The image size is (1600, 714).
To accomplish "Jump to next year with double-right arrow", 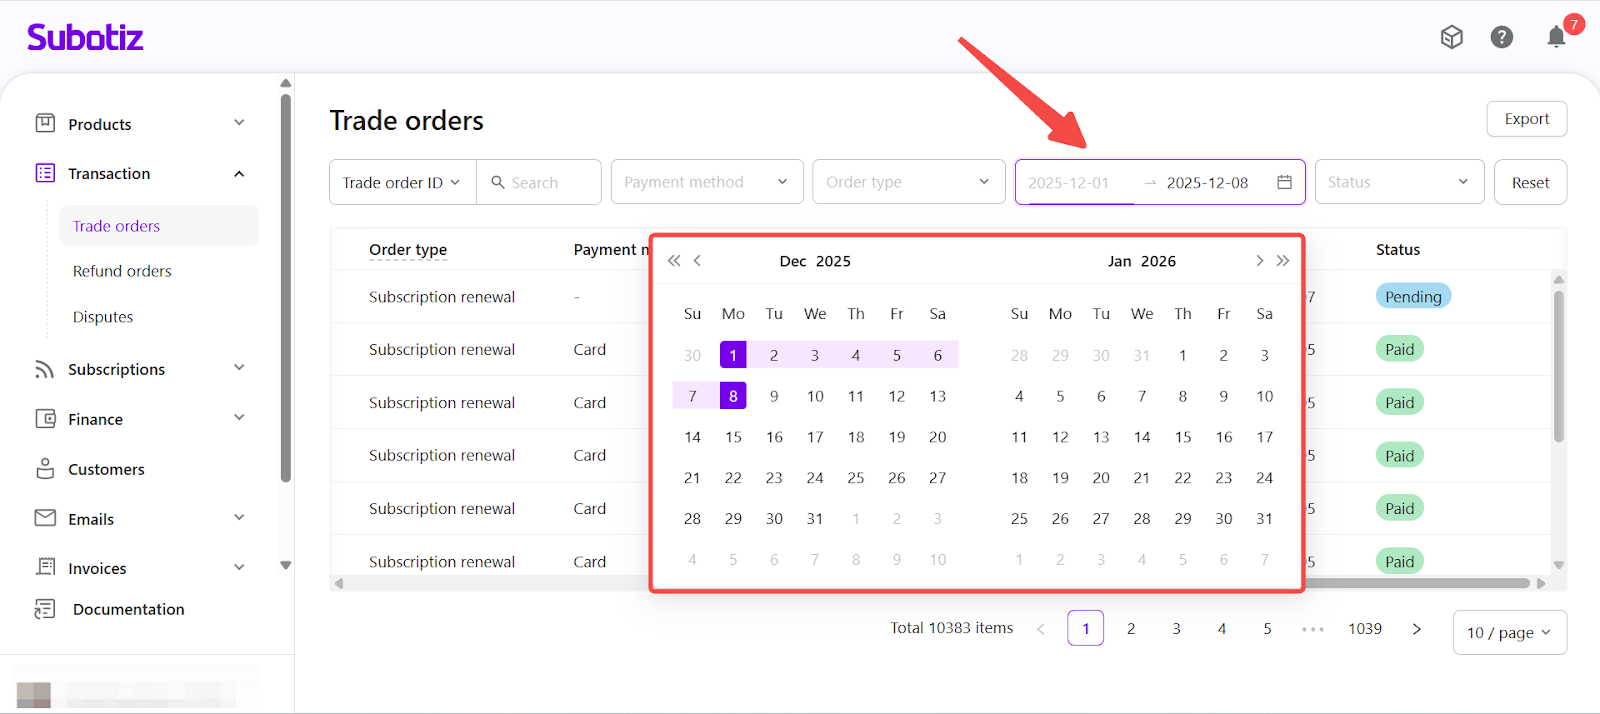I will click(x=1283, y=261).
